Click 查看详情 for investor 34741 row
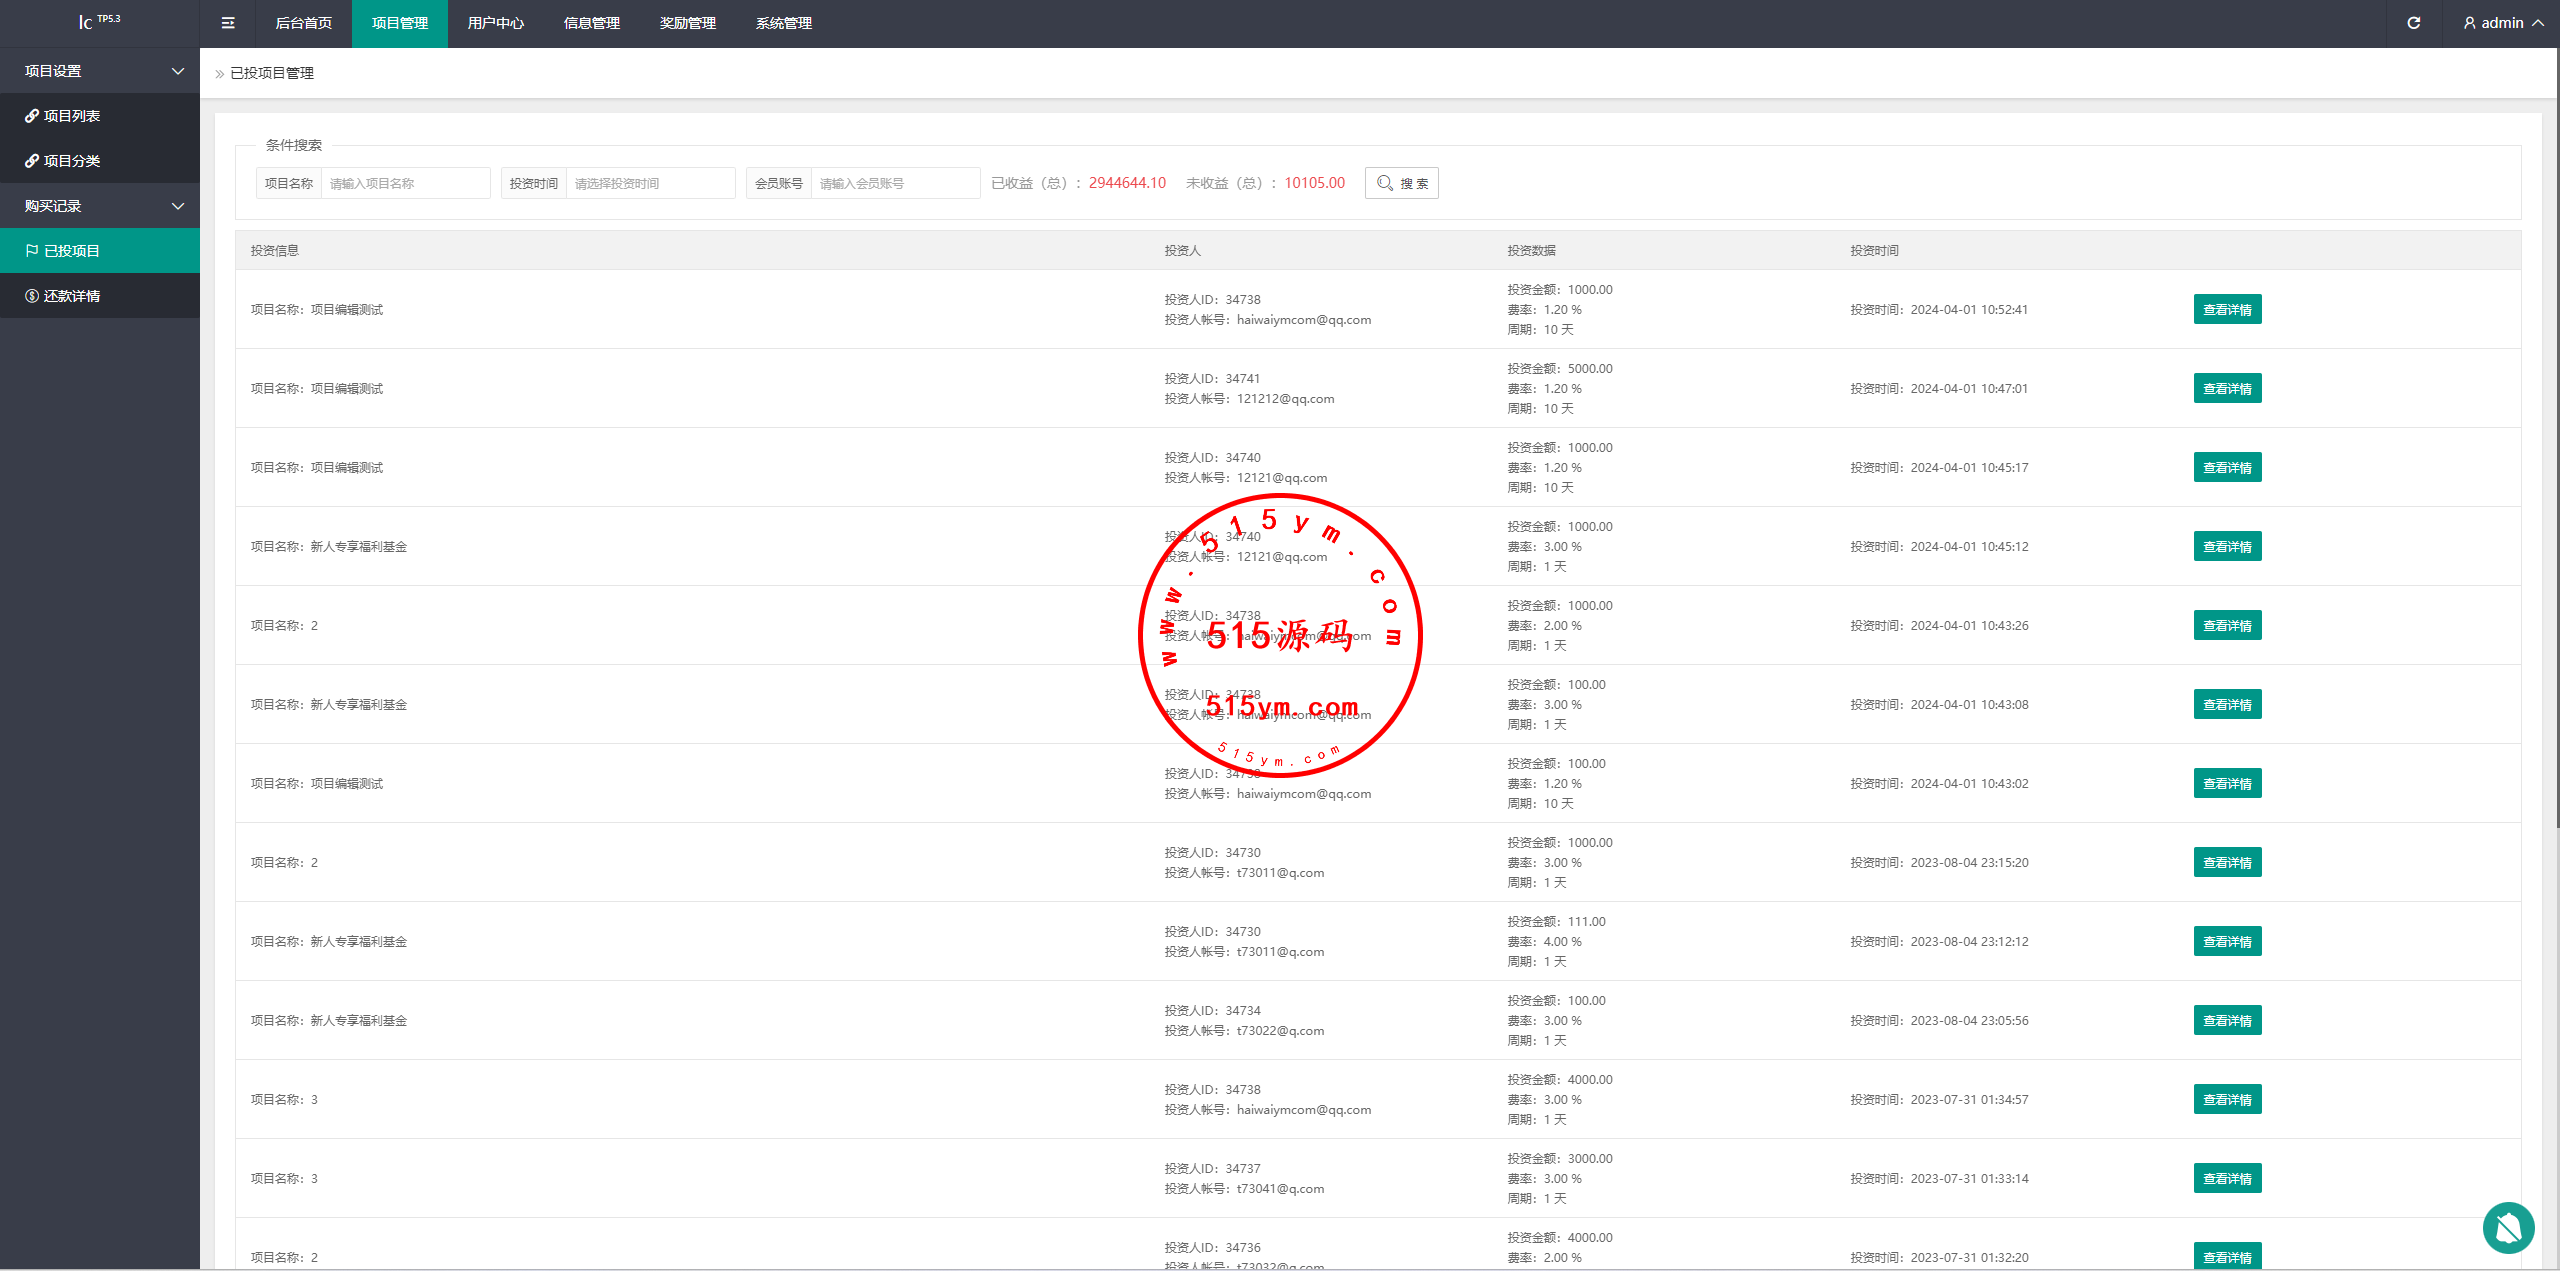The width and height of the screenshot is (2560, 1271). coord(2227,389)
